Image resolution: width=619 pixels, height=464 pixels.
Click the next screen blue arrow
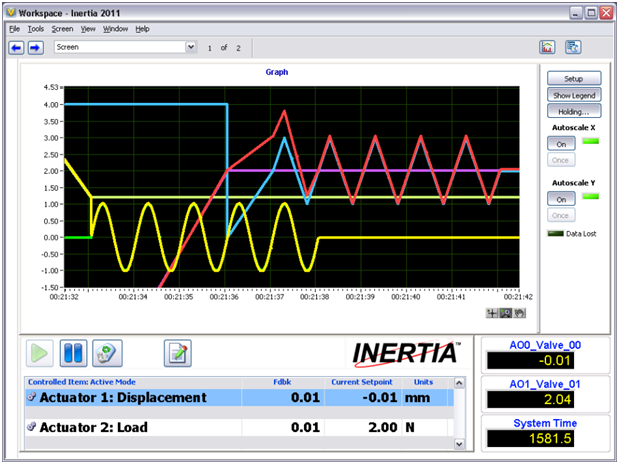pos(35,47)
